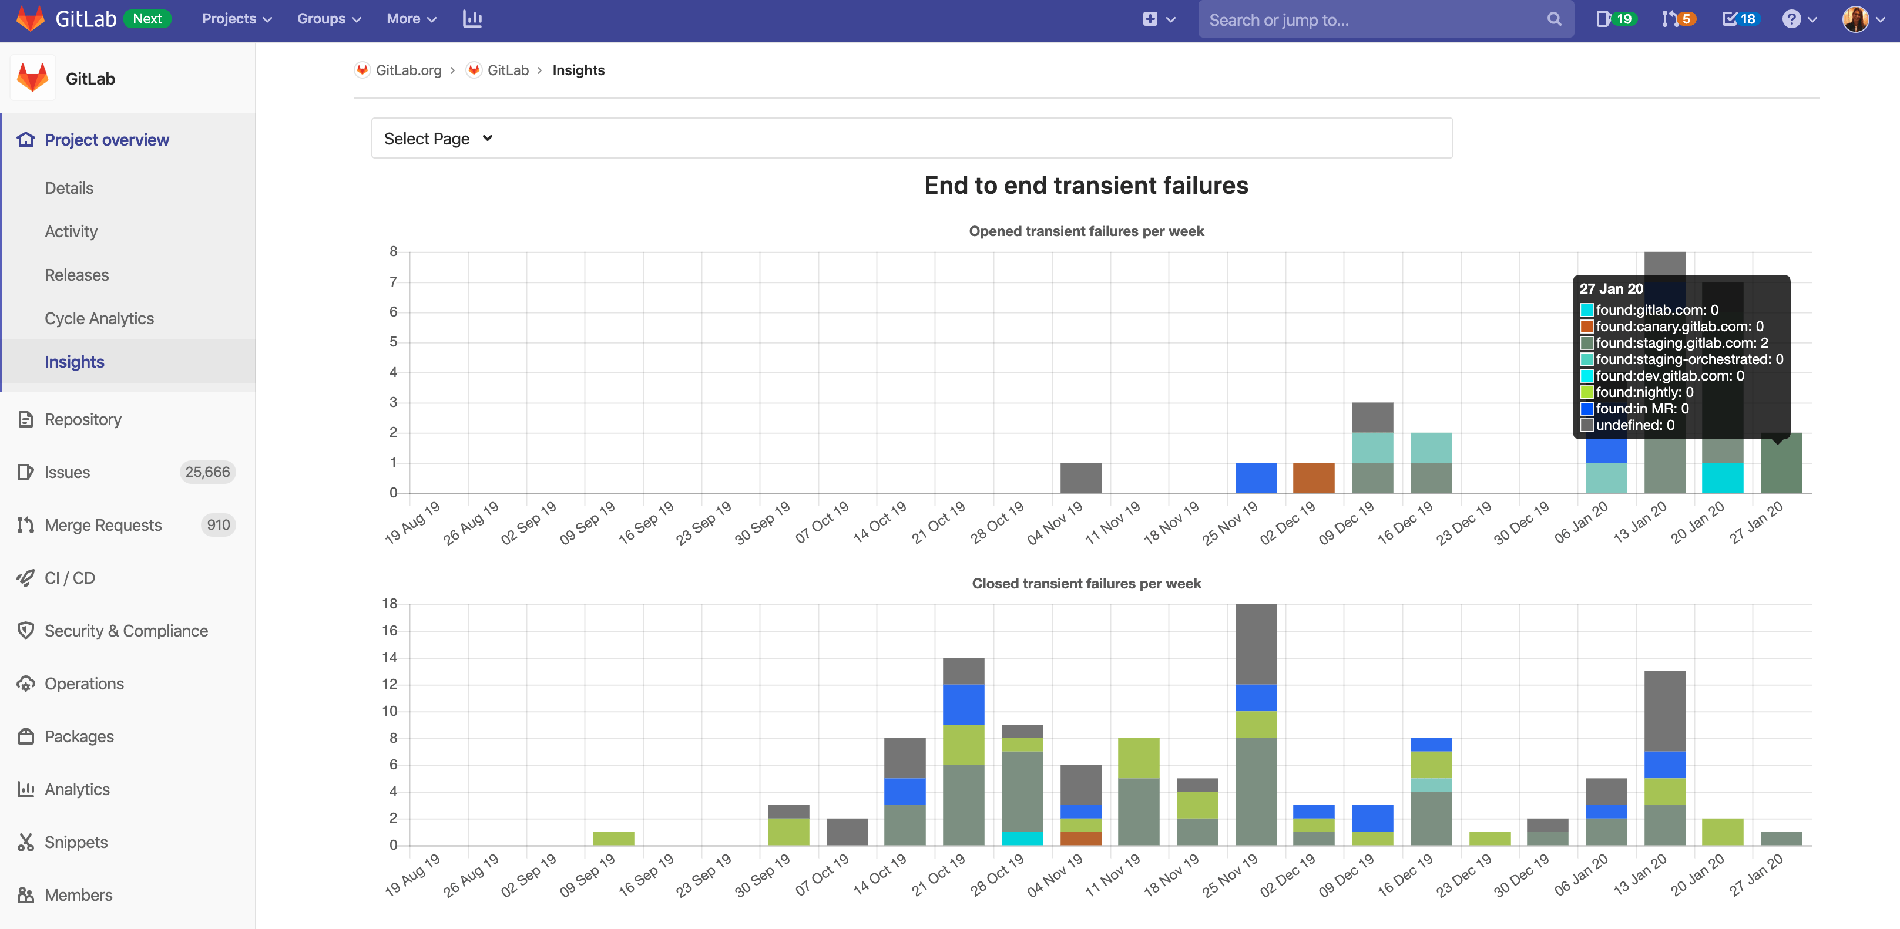Open the Groups menu from the top bar
This screenshot has width=1900, height=929.
pyautogui.click(x=327, y=18)
